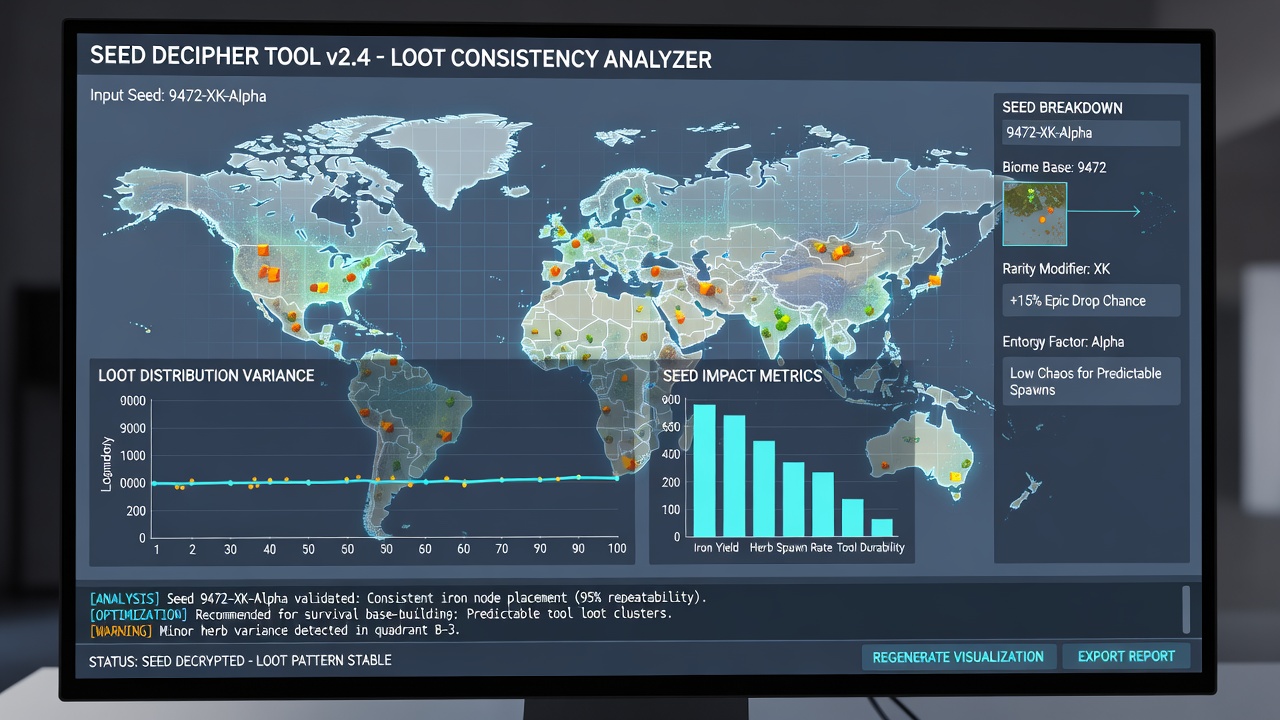Click the Seed Decipher Tool v2.4 title
This screenshot has width=1280, height=720.
coord(401,58)
